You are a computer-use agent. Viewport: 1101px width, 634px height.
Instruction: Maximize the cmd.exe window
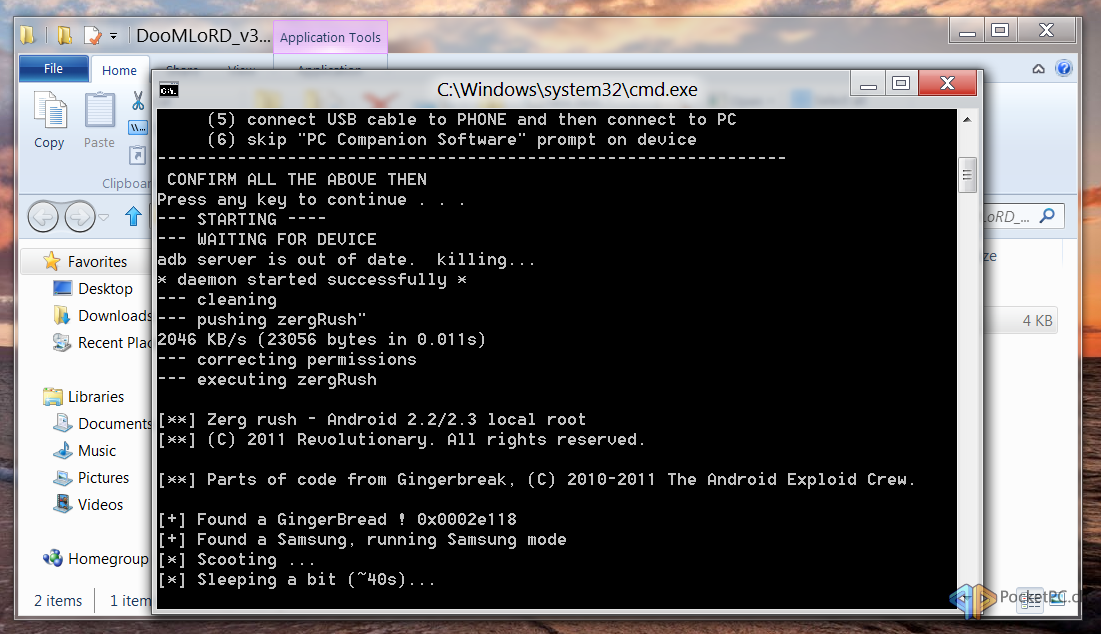[901, 83]
